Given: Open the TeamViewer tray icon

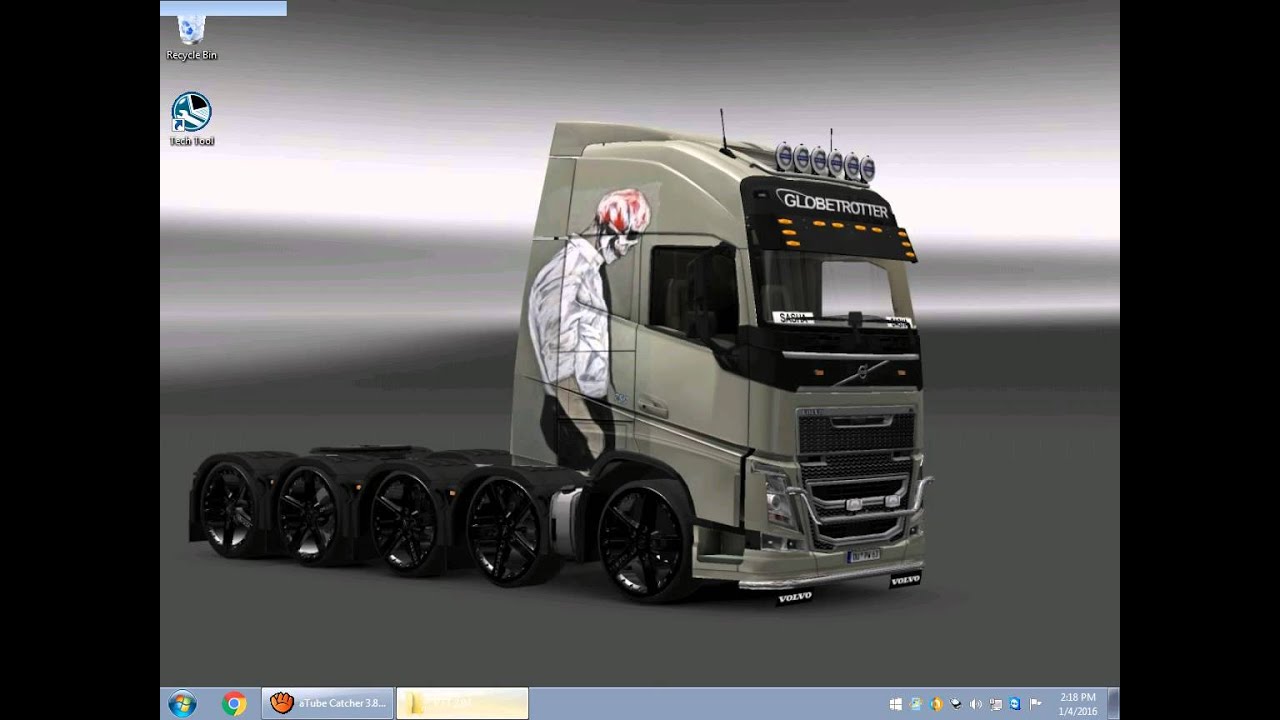Looking at the screenshot, I should 1015,704.
